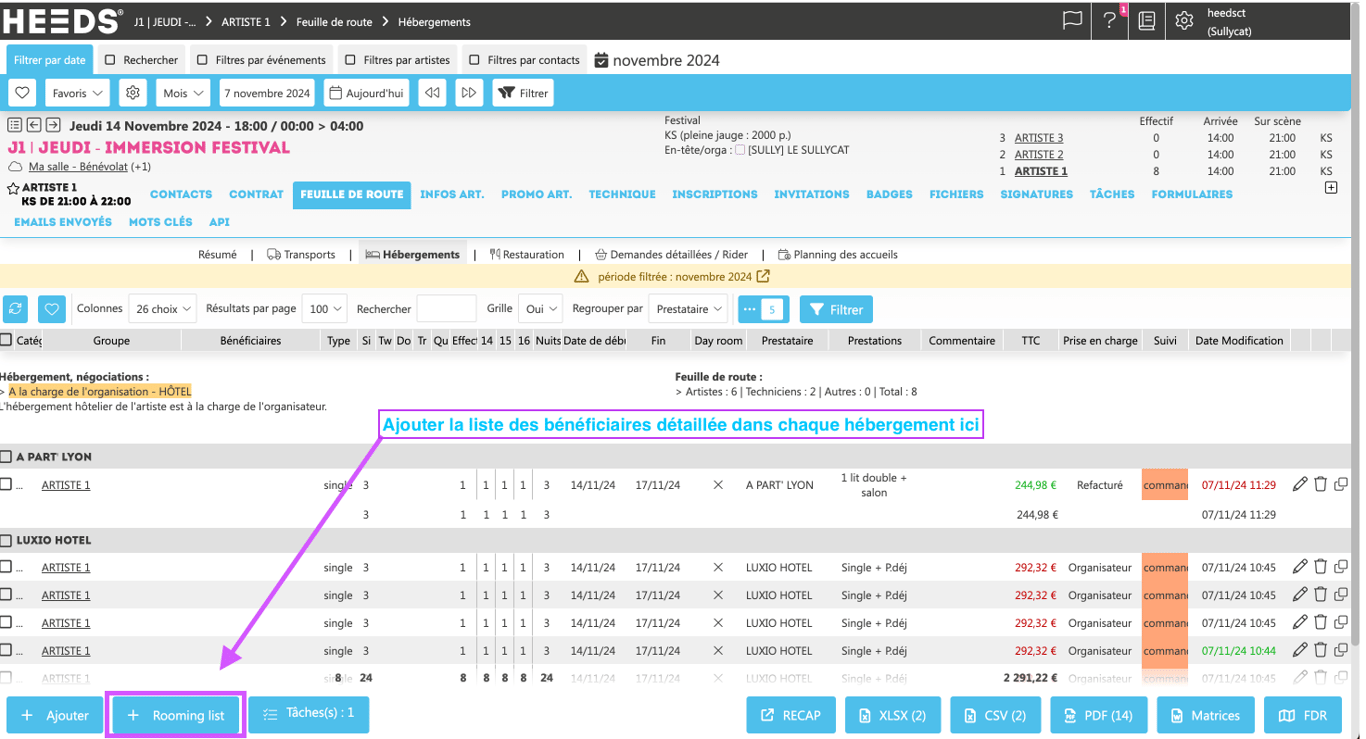The height and width of the screenshot is (739, 1366).
Task: Open the event list icon beside the date
Action: click(15, 126)
